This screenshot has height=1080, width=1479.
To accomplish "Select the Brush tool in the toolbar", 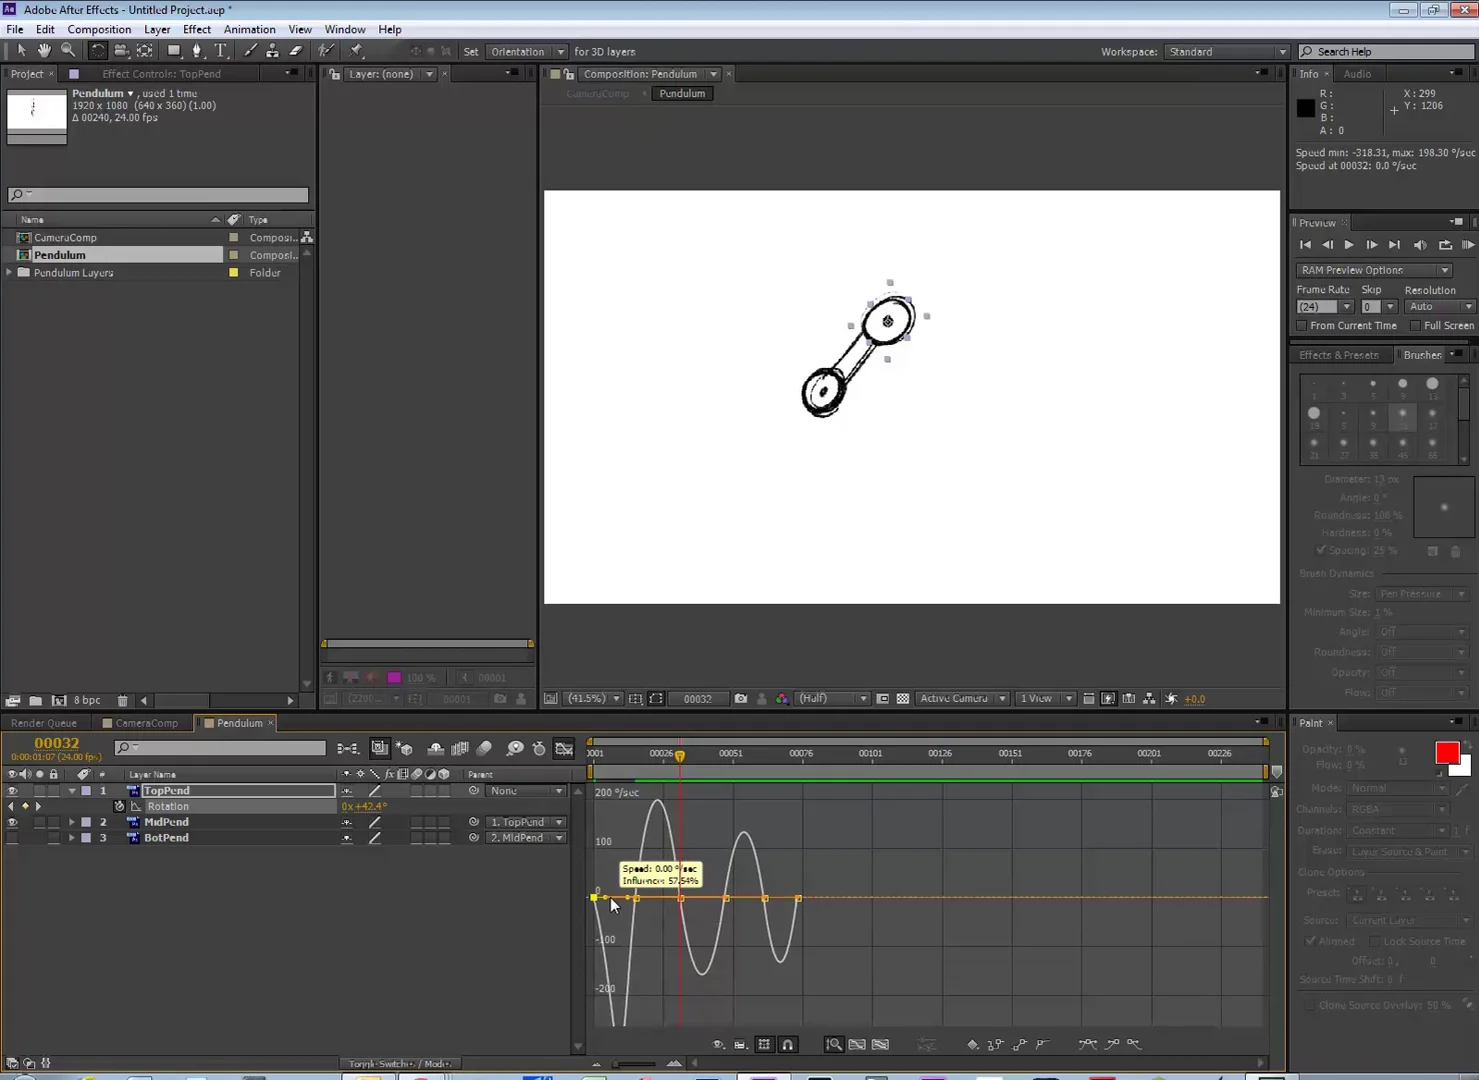I will [x=250, y=51].
